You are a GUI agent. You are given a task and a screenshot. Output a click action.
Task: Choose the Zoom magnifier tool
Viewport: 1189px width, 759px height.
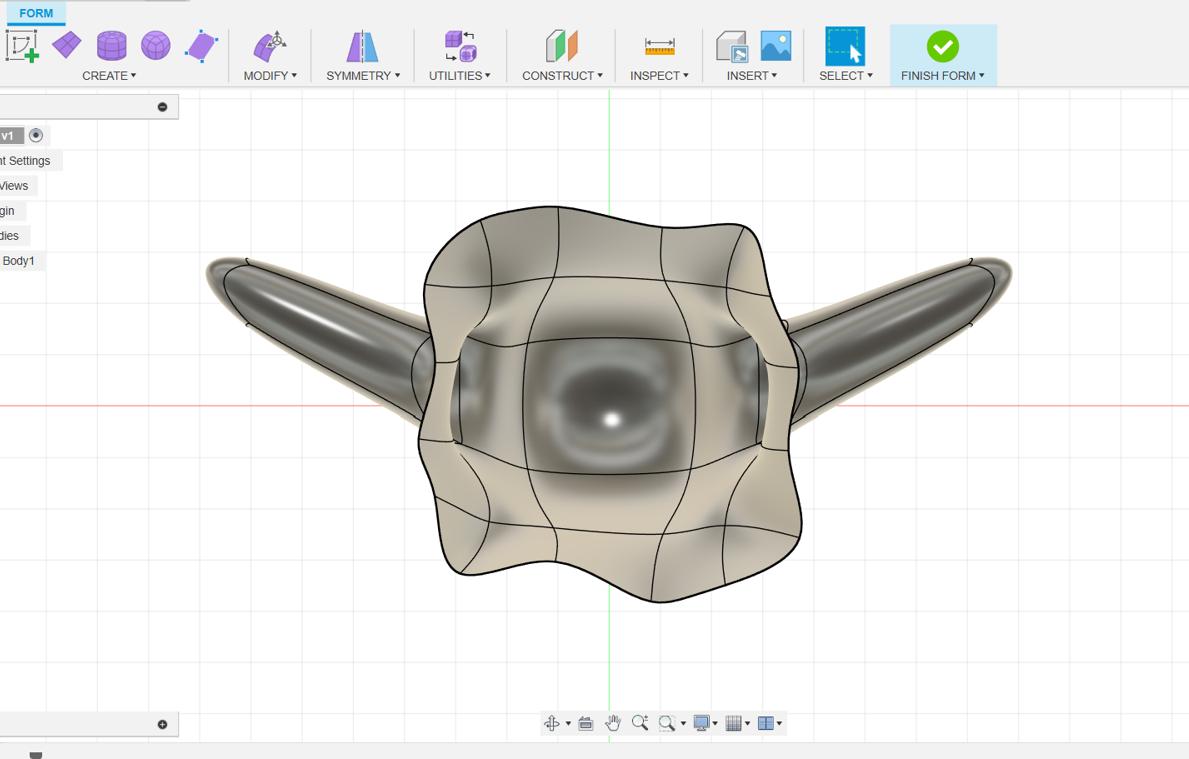640,723
